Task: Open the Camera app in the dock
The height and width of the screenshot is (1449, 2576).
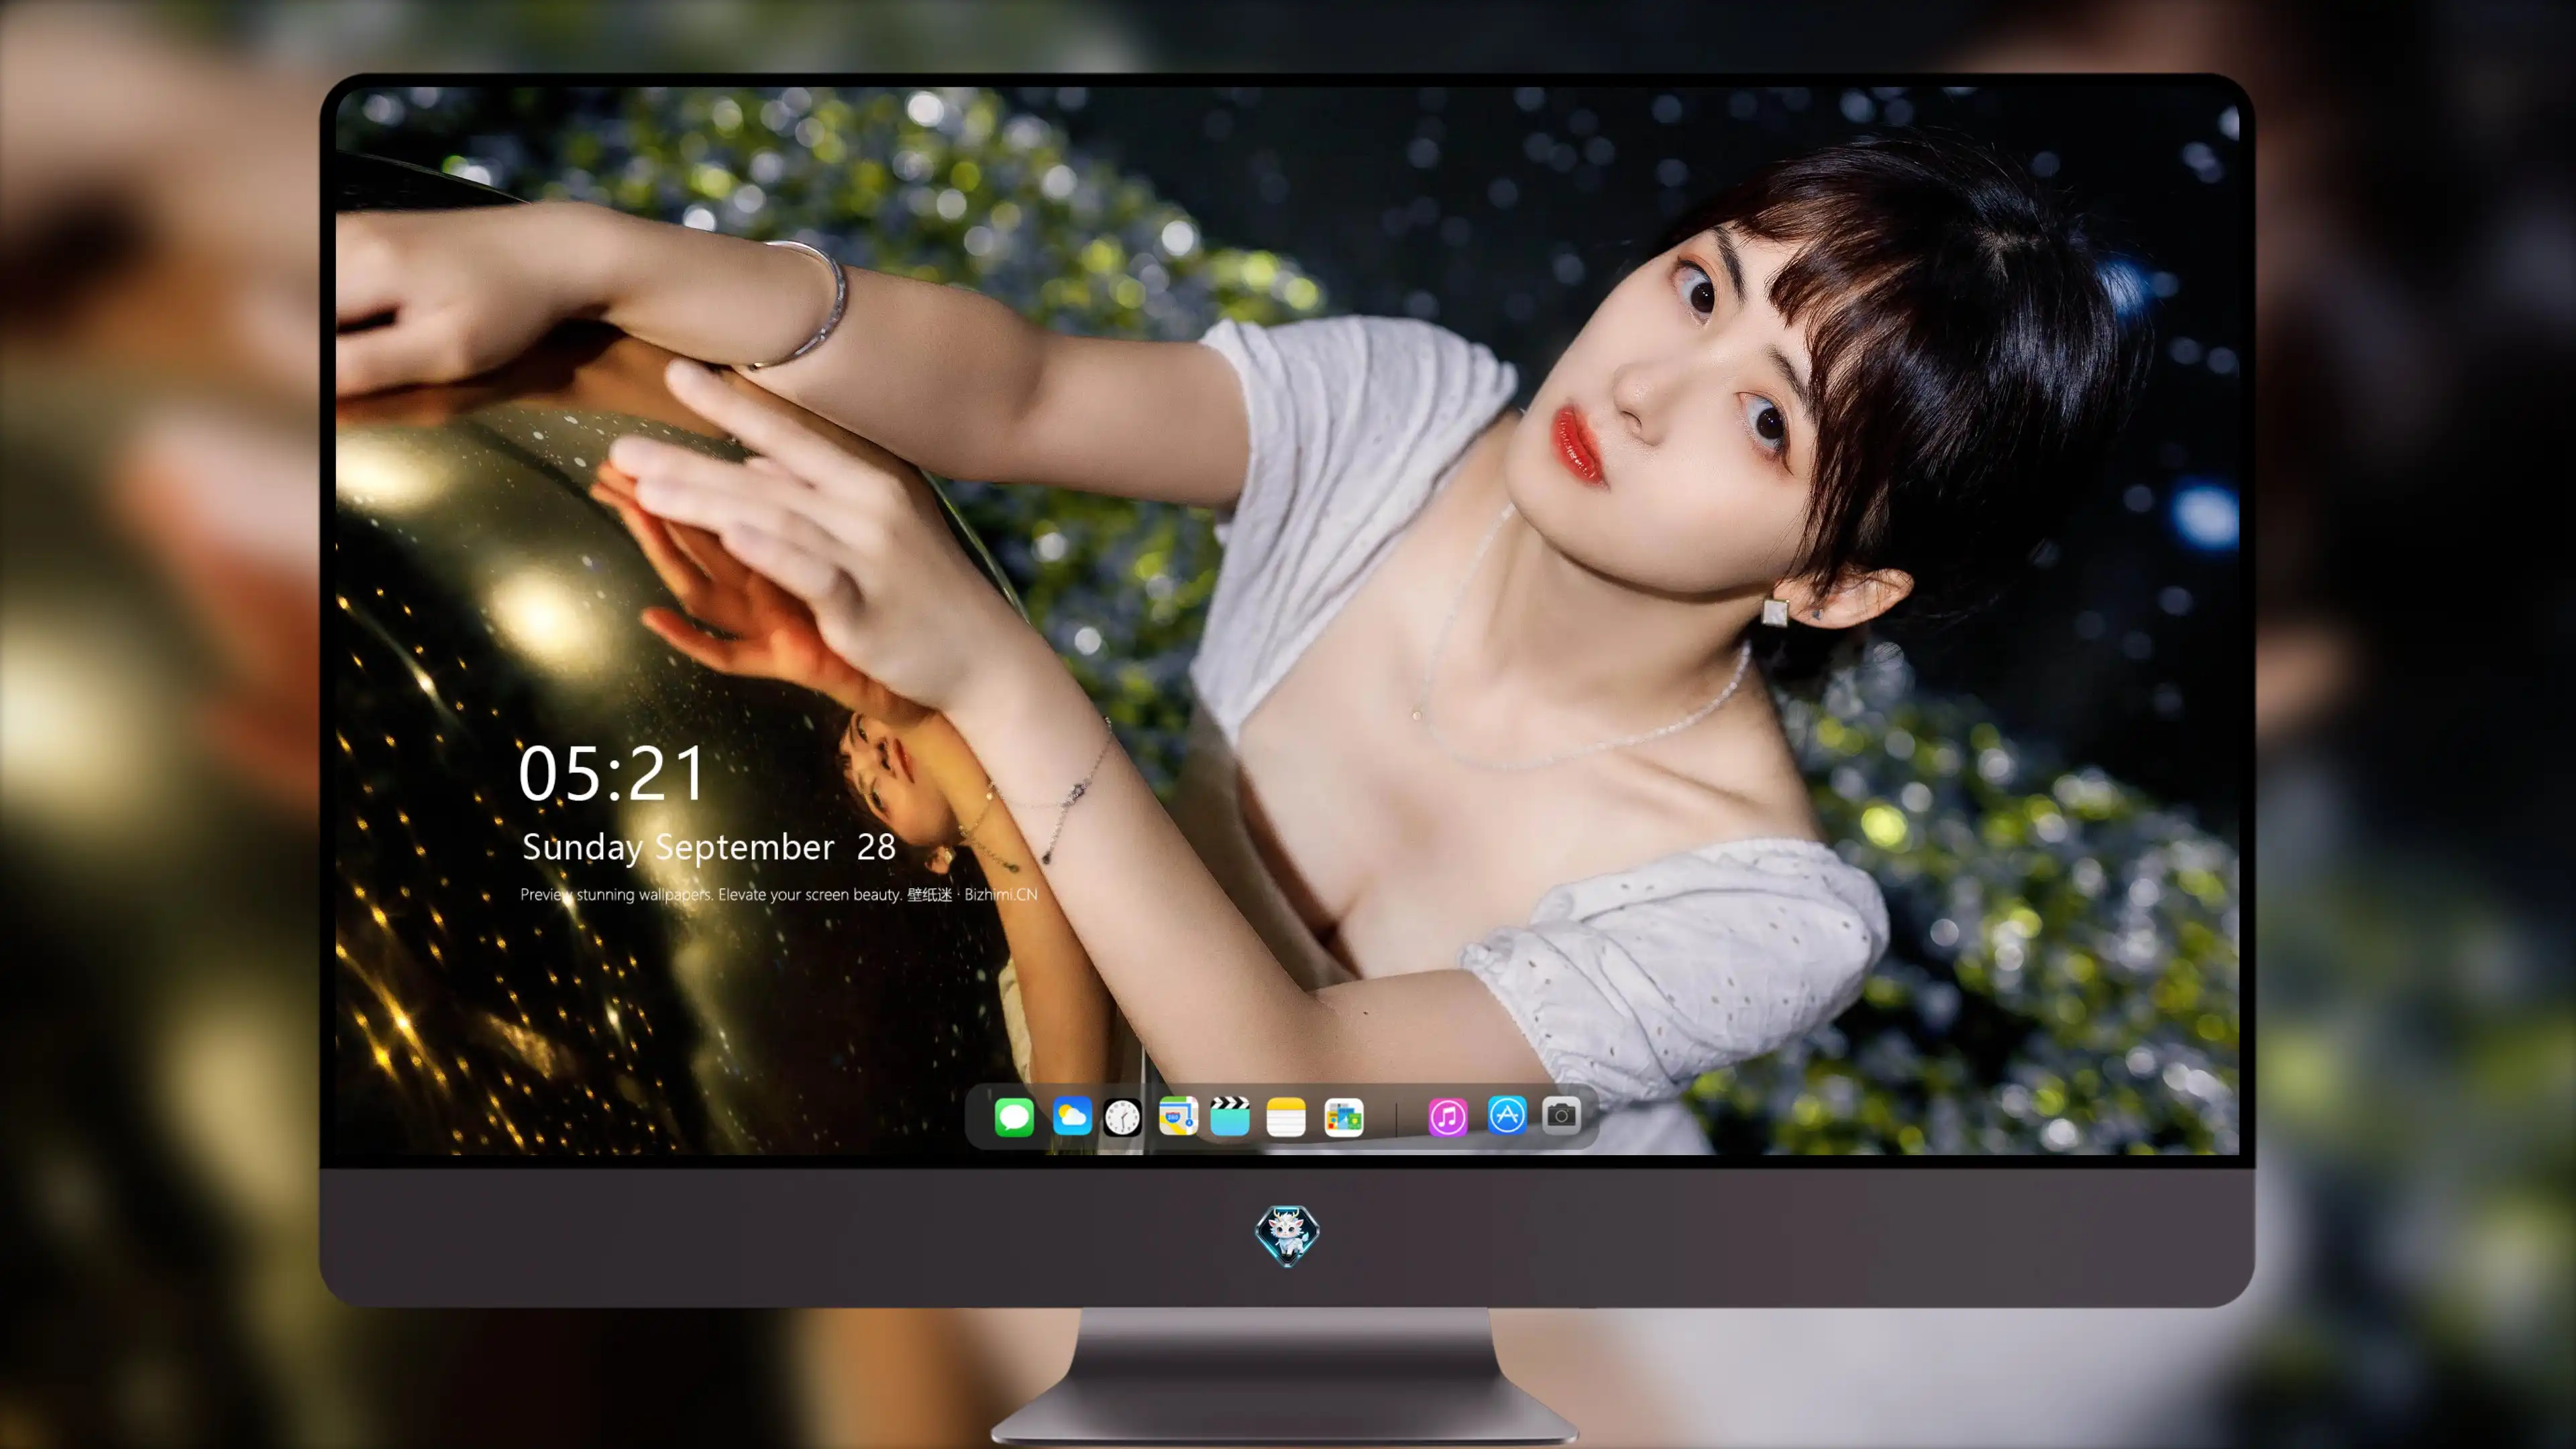Action: (1561, 1115)
